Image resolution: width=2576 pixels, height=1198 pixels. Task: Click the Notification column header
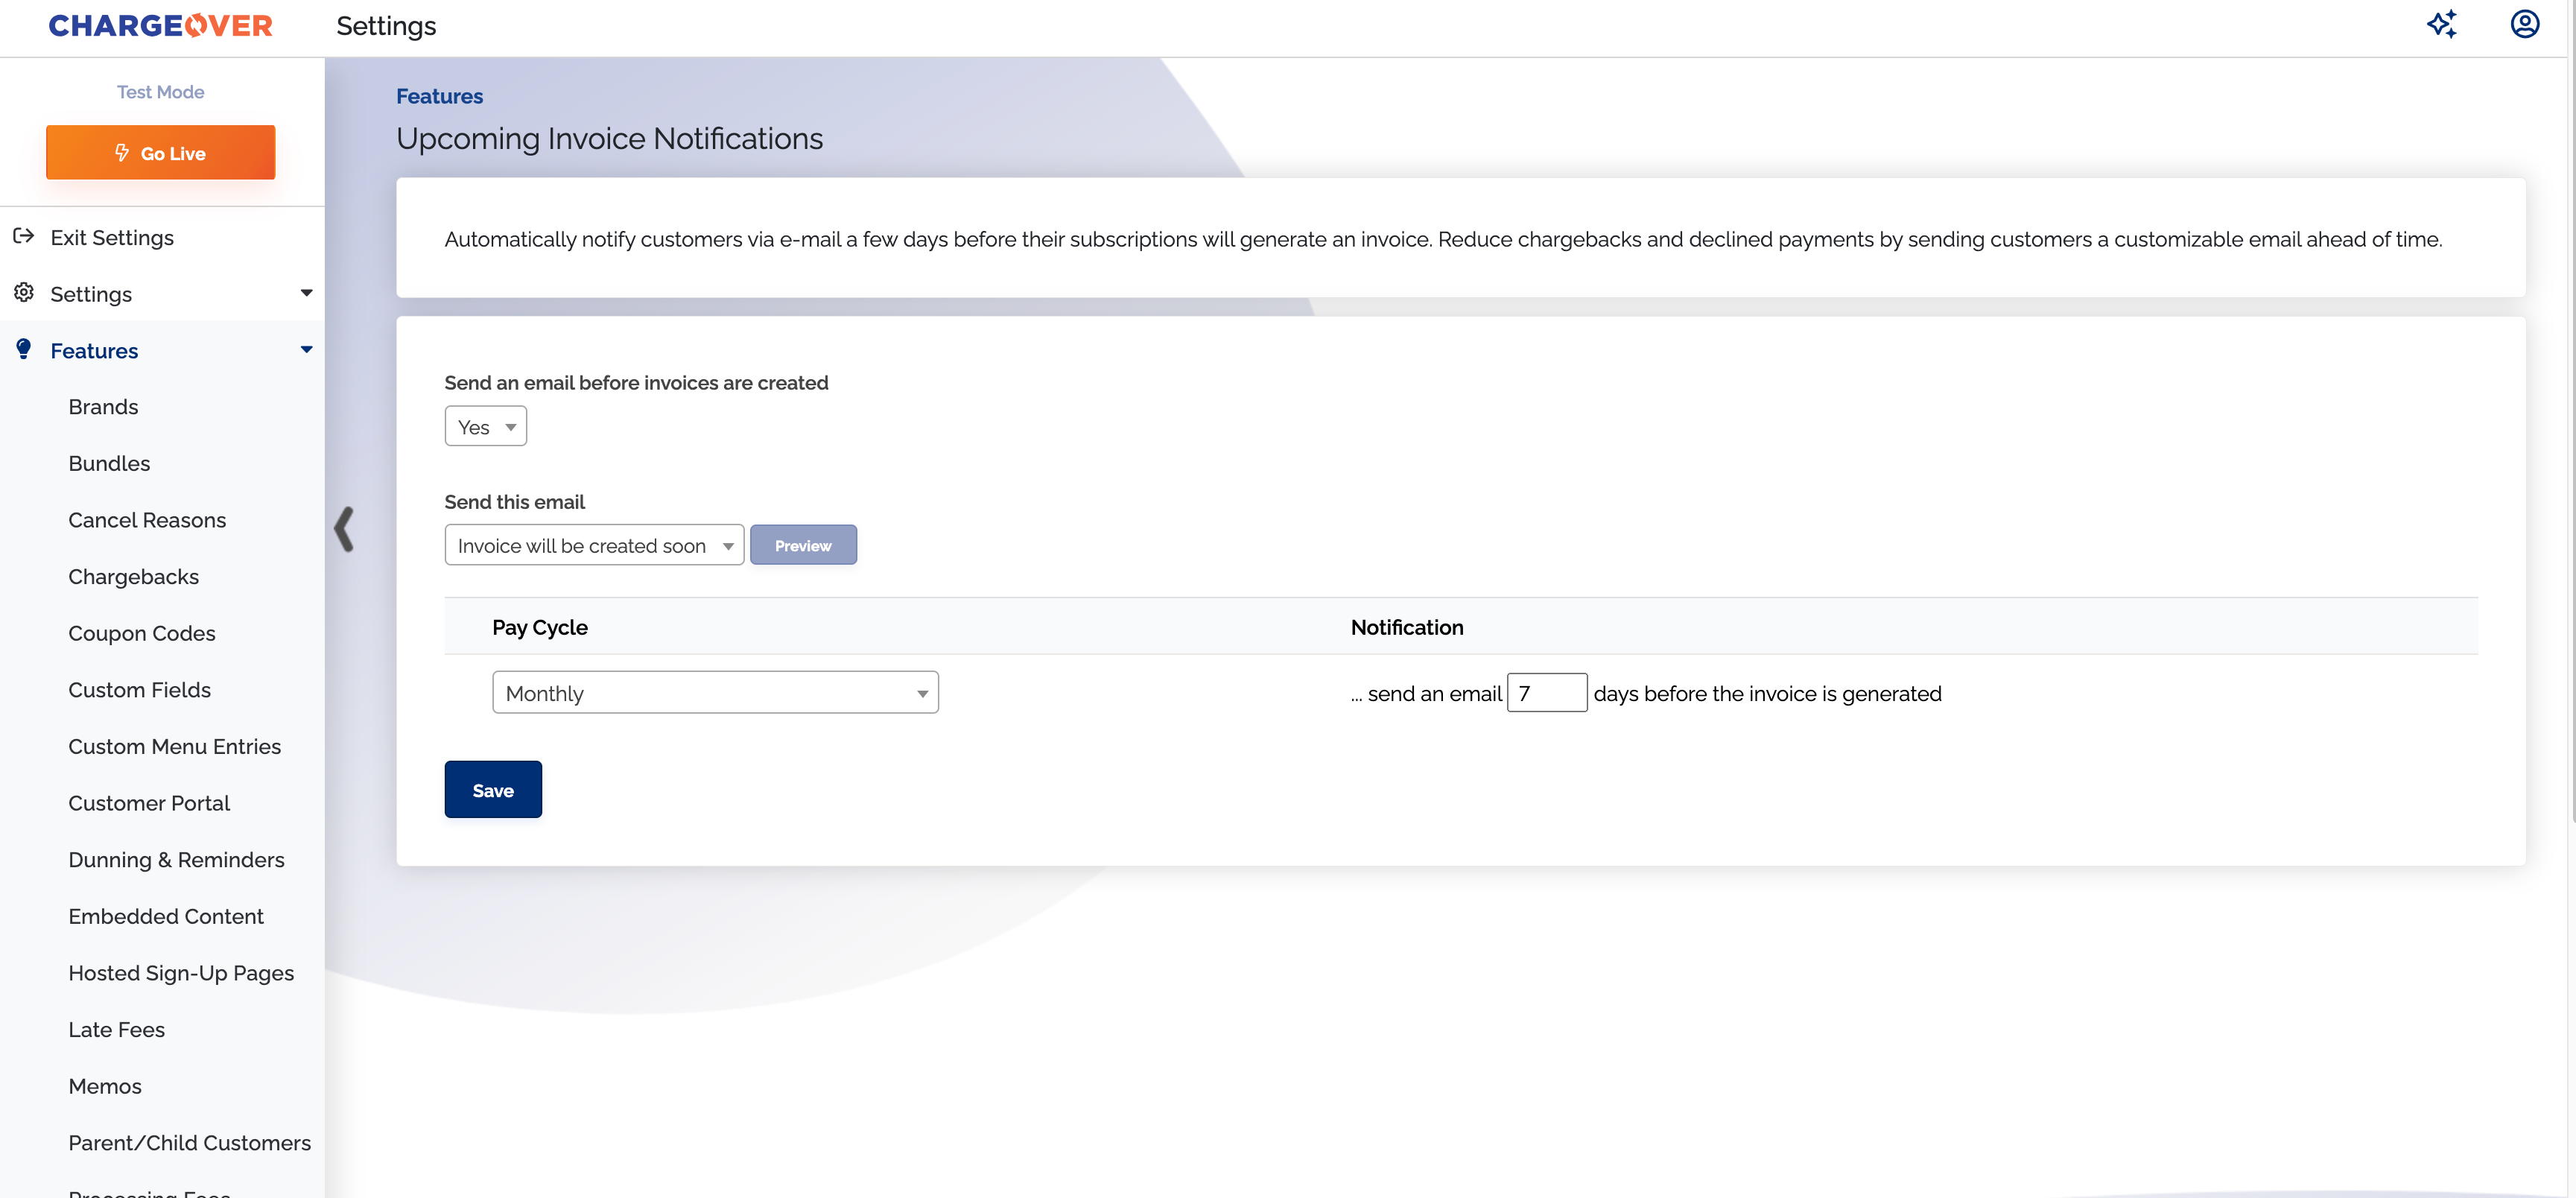1407,627
